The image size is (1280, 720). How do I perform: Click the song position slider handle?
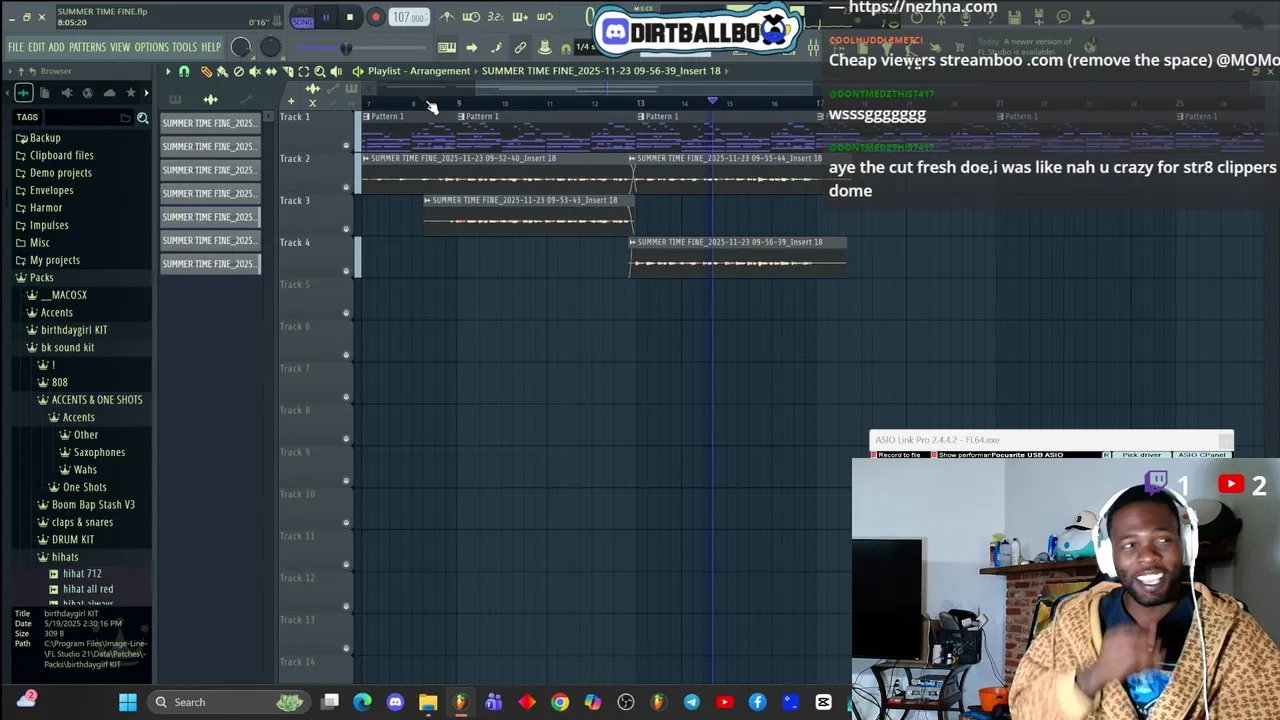coord(346,48)
